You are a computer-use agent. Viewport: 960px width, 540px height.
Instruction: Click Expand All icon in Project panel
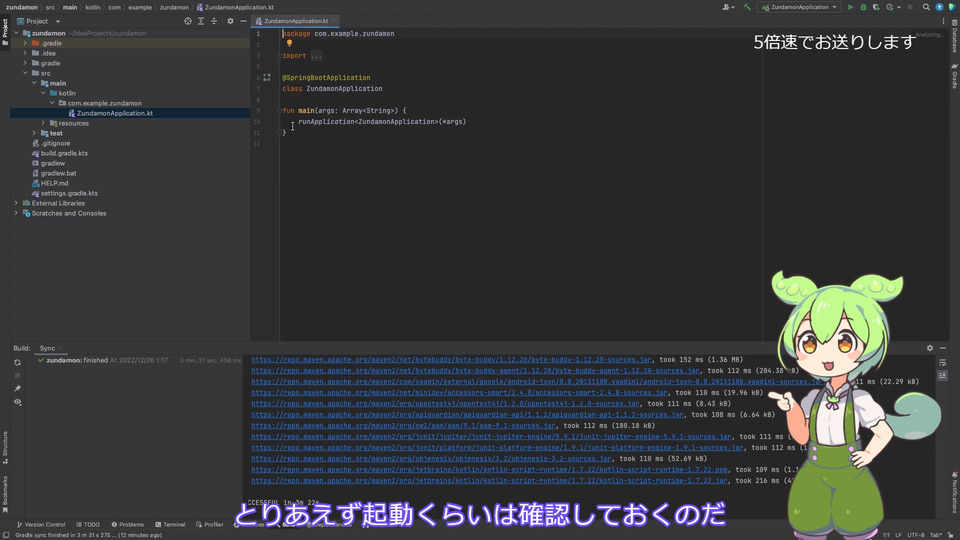tap(201, 21)
